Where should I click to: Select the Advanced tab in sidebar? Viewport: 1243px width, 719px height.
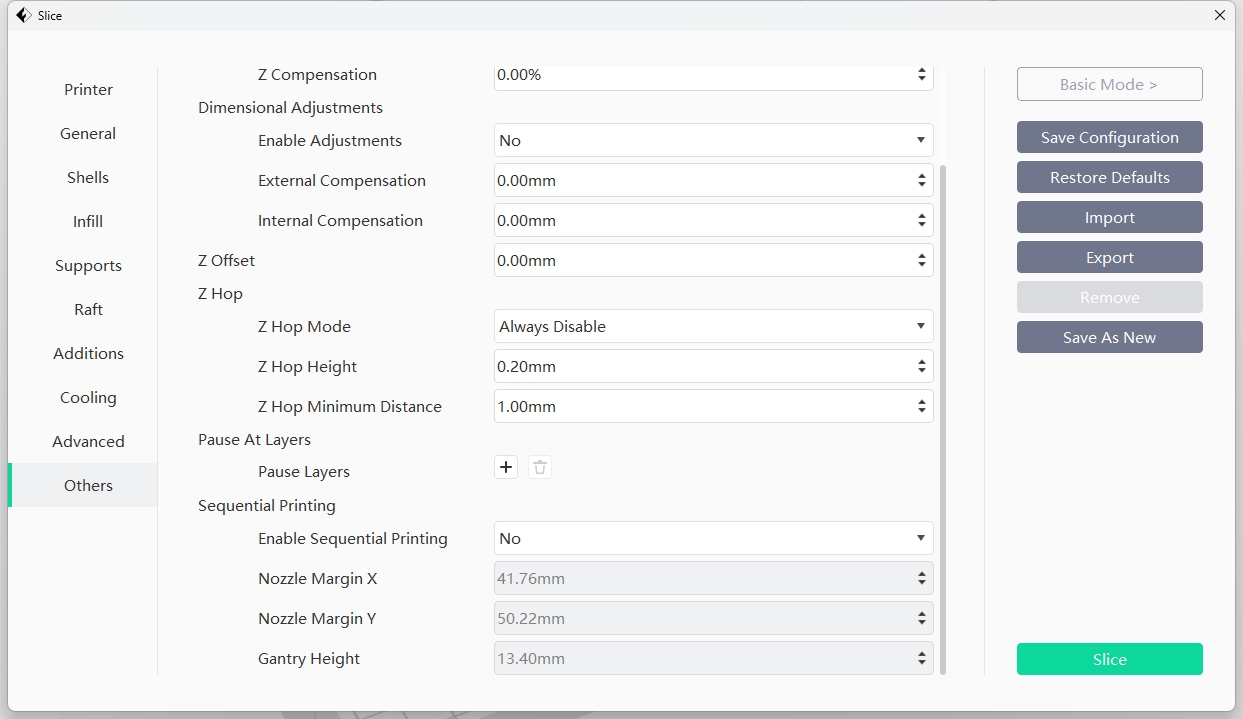pos(88,442)
